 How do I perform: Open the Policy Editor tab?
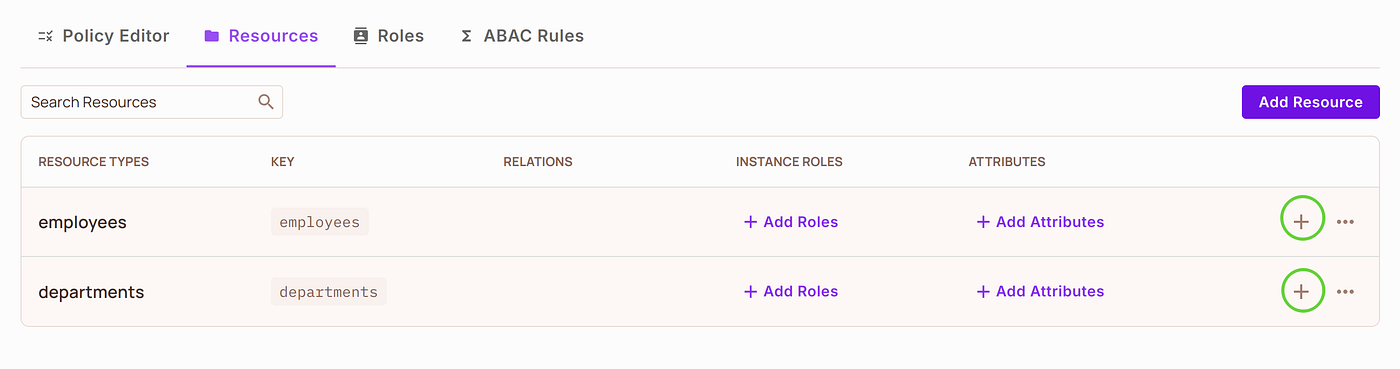(103, 36)
